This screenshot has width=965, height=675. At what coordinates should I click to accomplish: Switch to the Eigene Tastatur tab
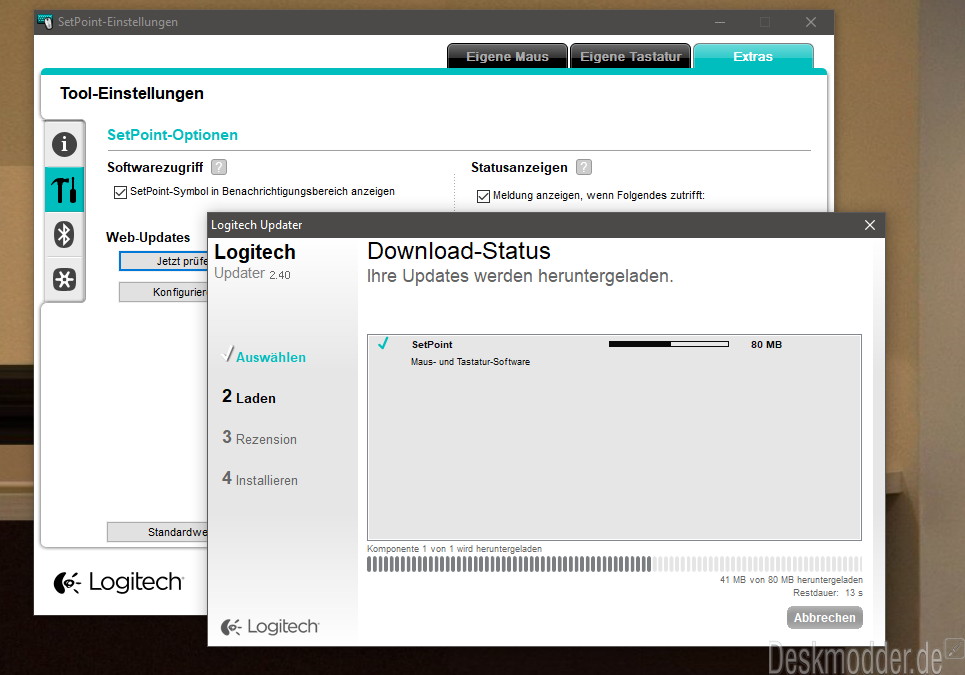631,56
